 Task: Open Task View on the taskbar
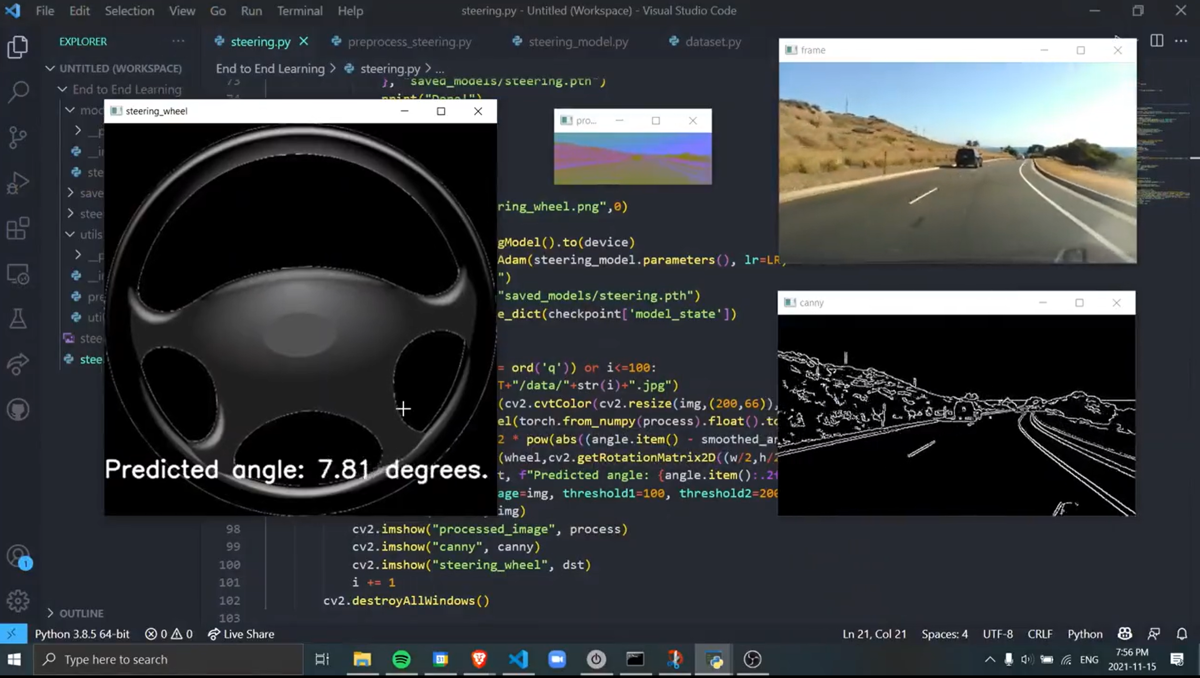(x=321, y=659)
